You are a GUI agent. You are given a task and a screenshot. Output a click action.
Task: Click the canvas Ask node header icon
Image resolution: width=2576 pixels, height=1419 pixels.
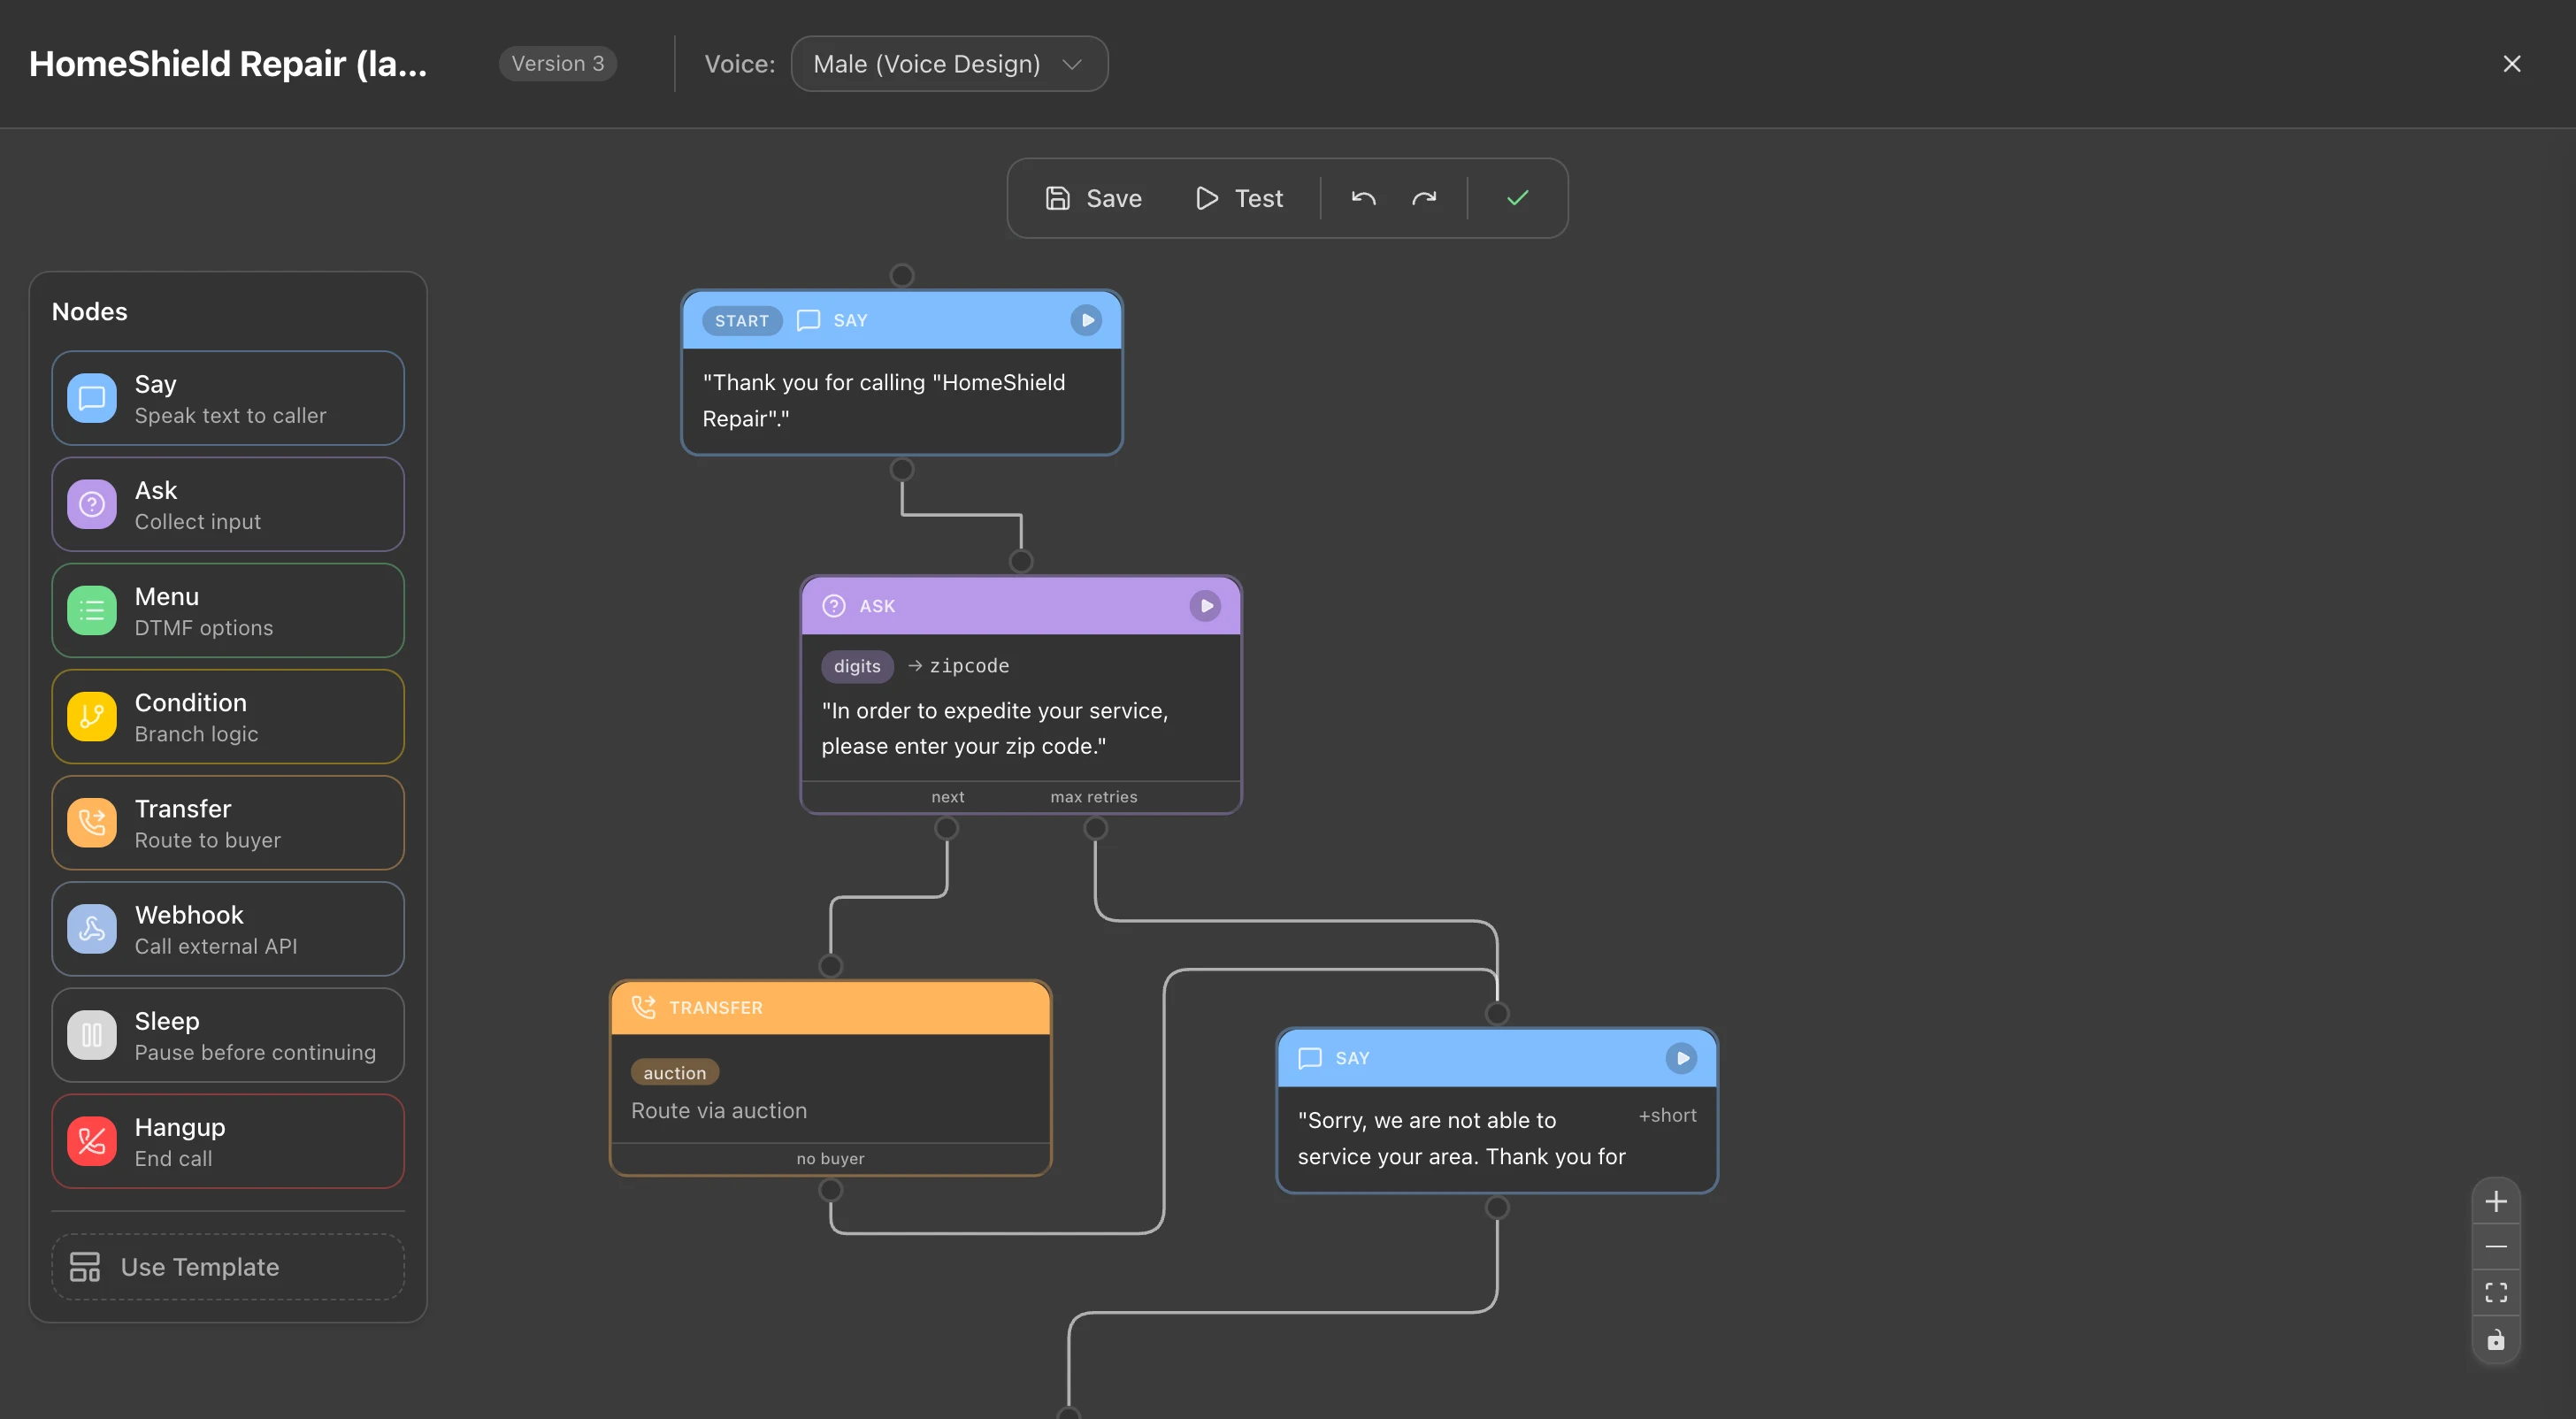pos(834,606)
